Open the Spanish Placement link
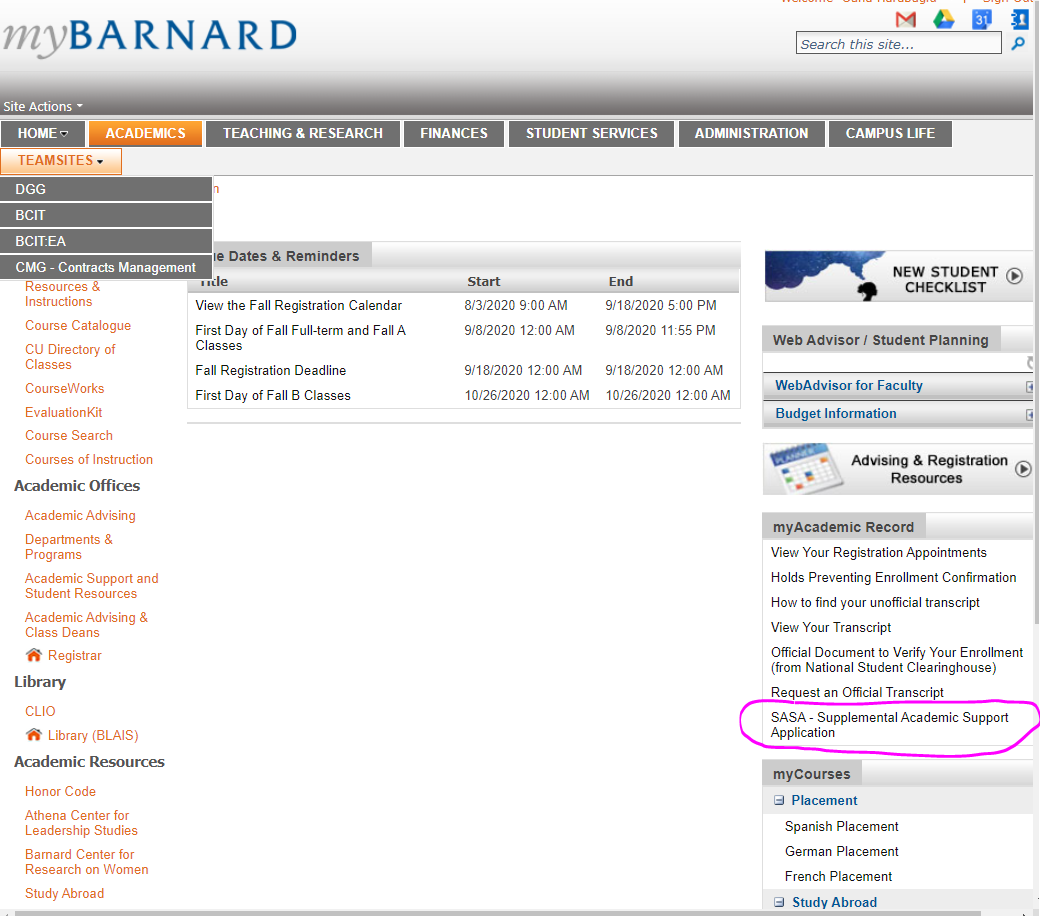 [842, 826]
